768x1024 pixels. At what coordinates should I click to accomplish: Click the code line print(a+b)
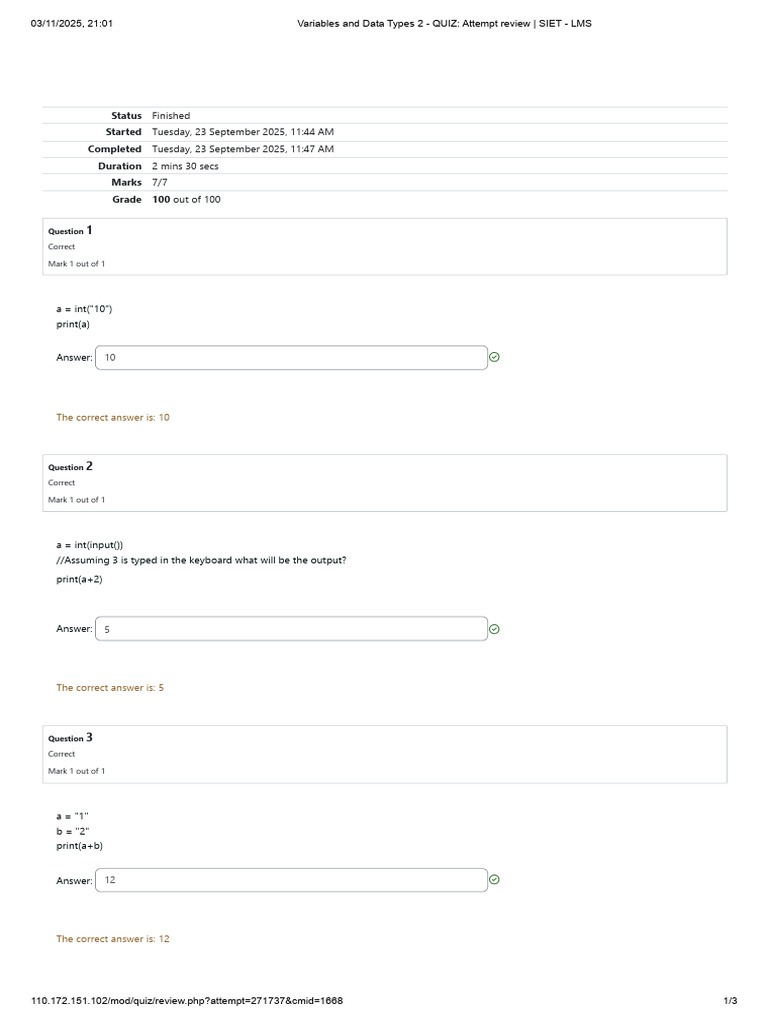coord(79,846)
